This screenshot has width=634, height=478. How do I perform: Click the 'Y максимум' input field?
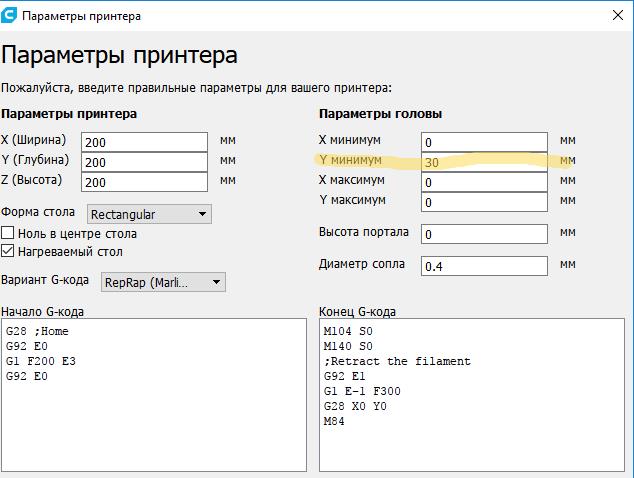(483, 202)
